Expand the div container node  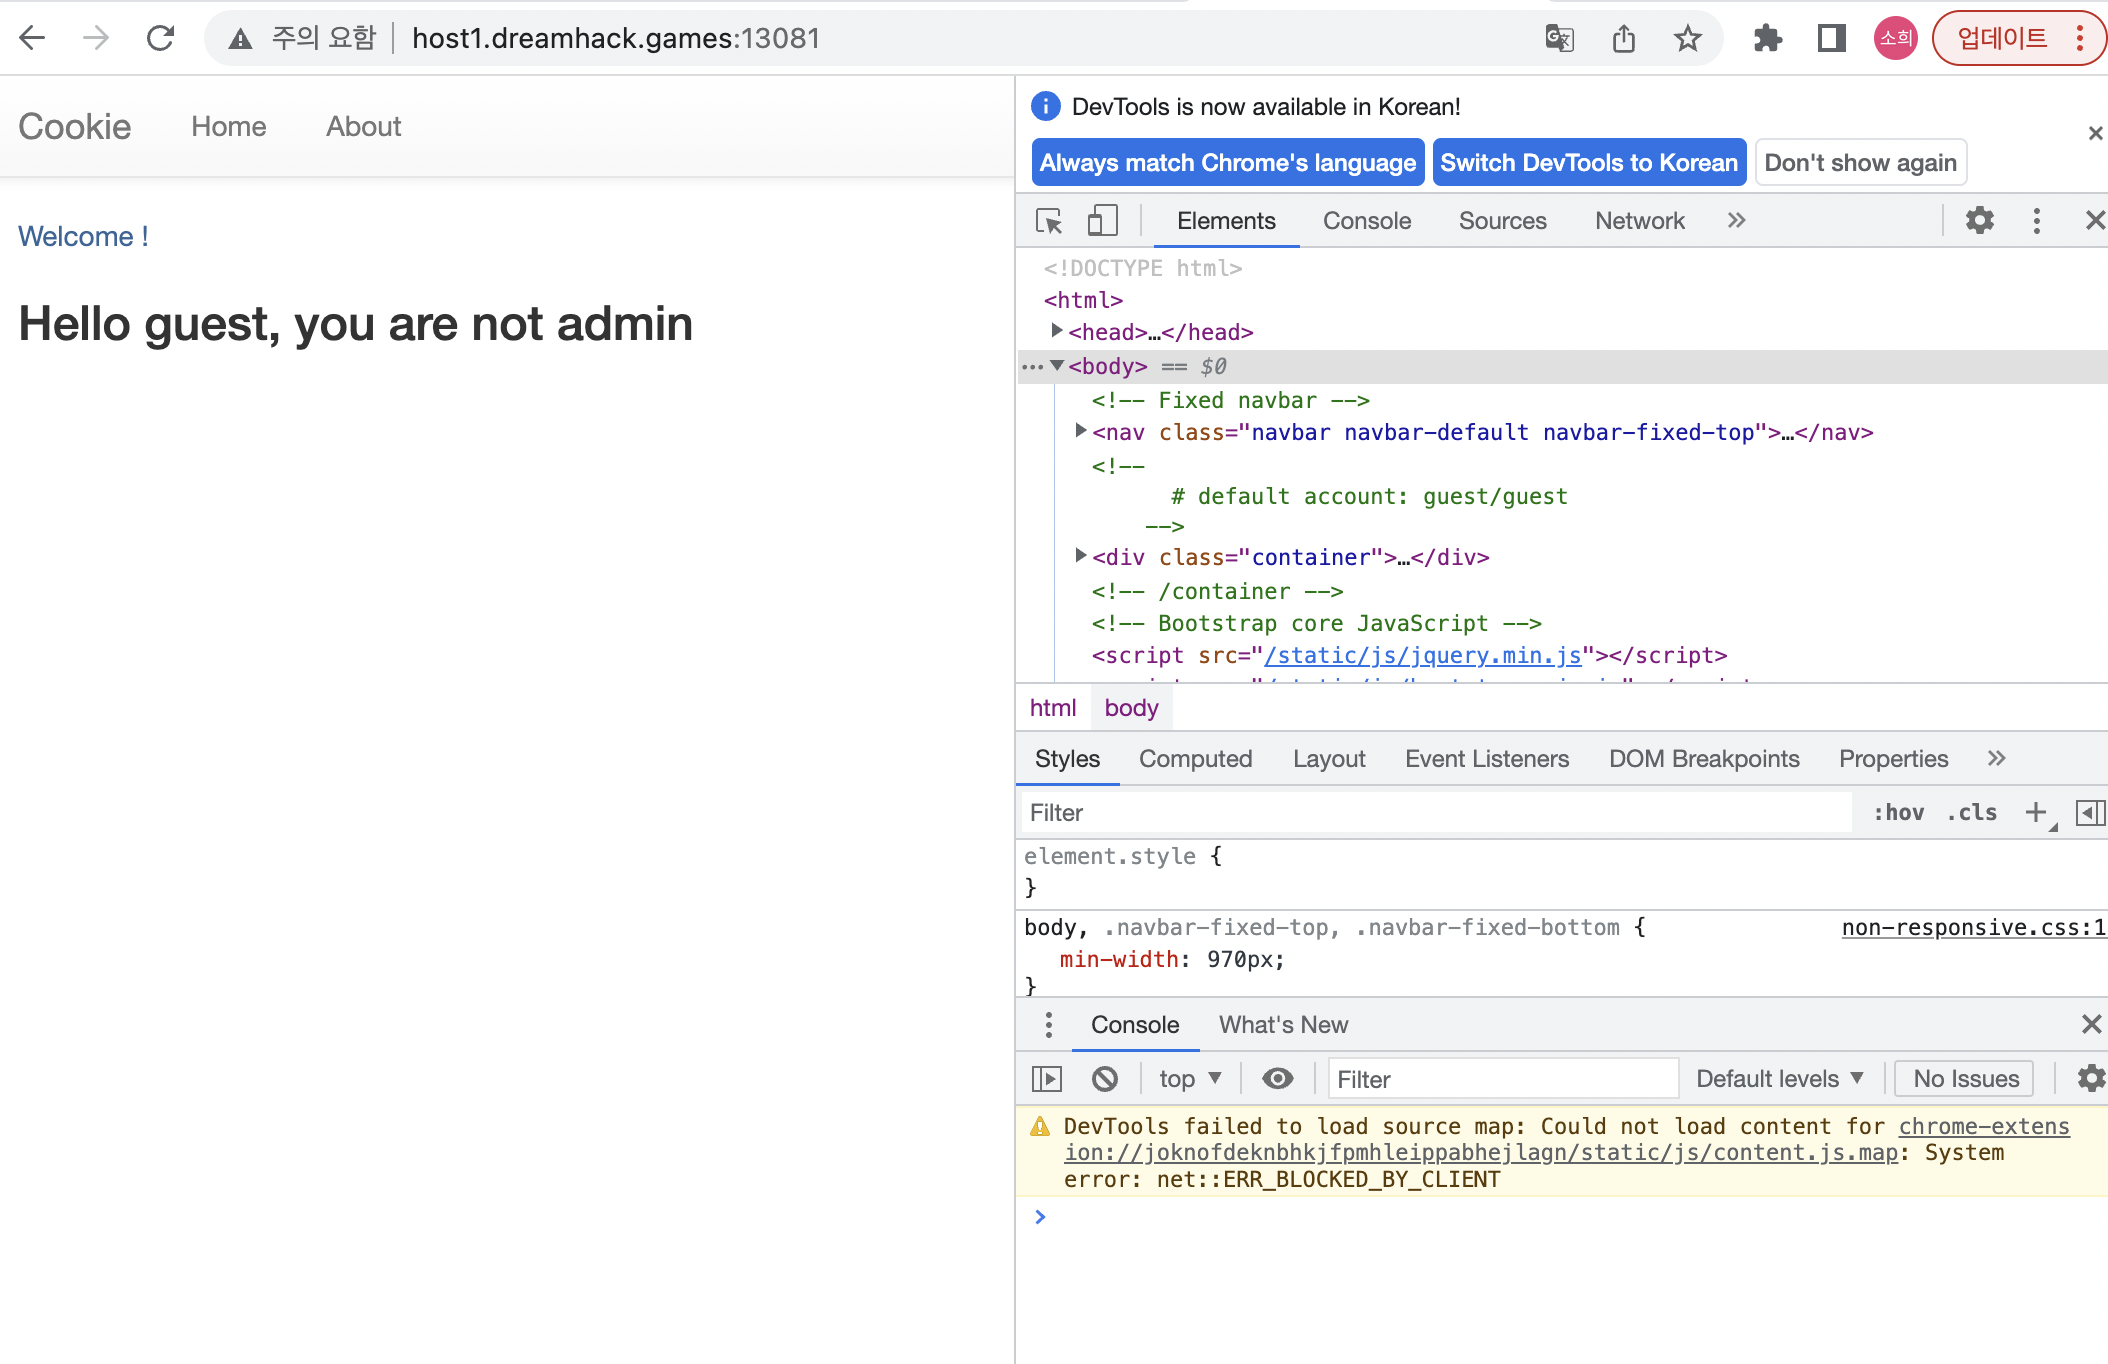[1081, 556]
